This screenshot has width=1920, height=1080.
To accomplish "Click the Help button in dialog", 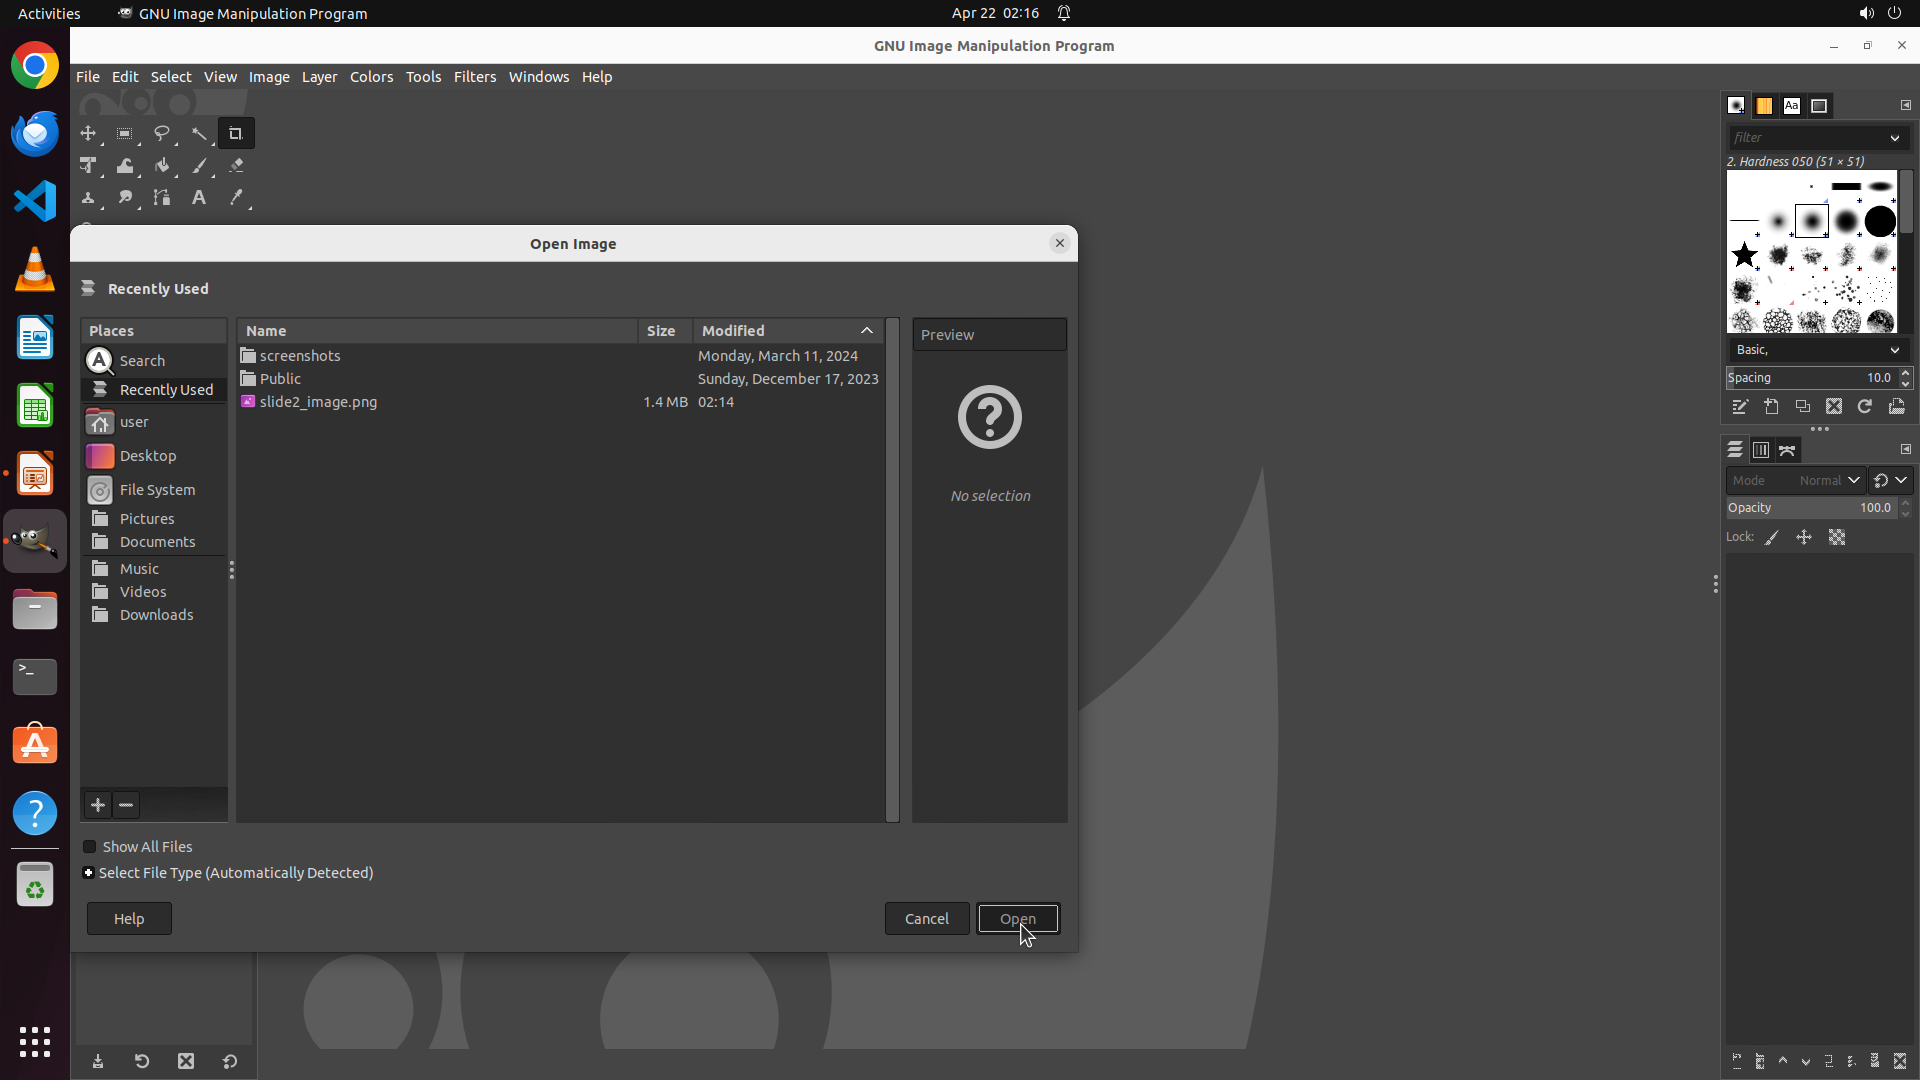I will pyautogui.click(x=129, y=919).
